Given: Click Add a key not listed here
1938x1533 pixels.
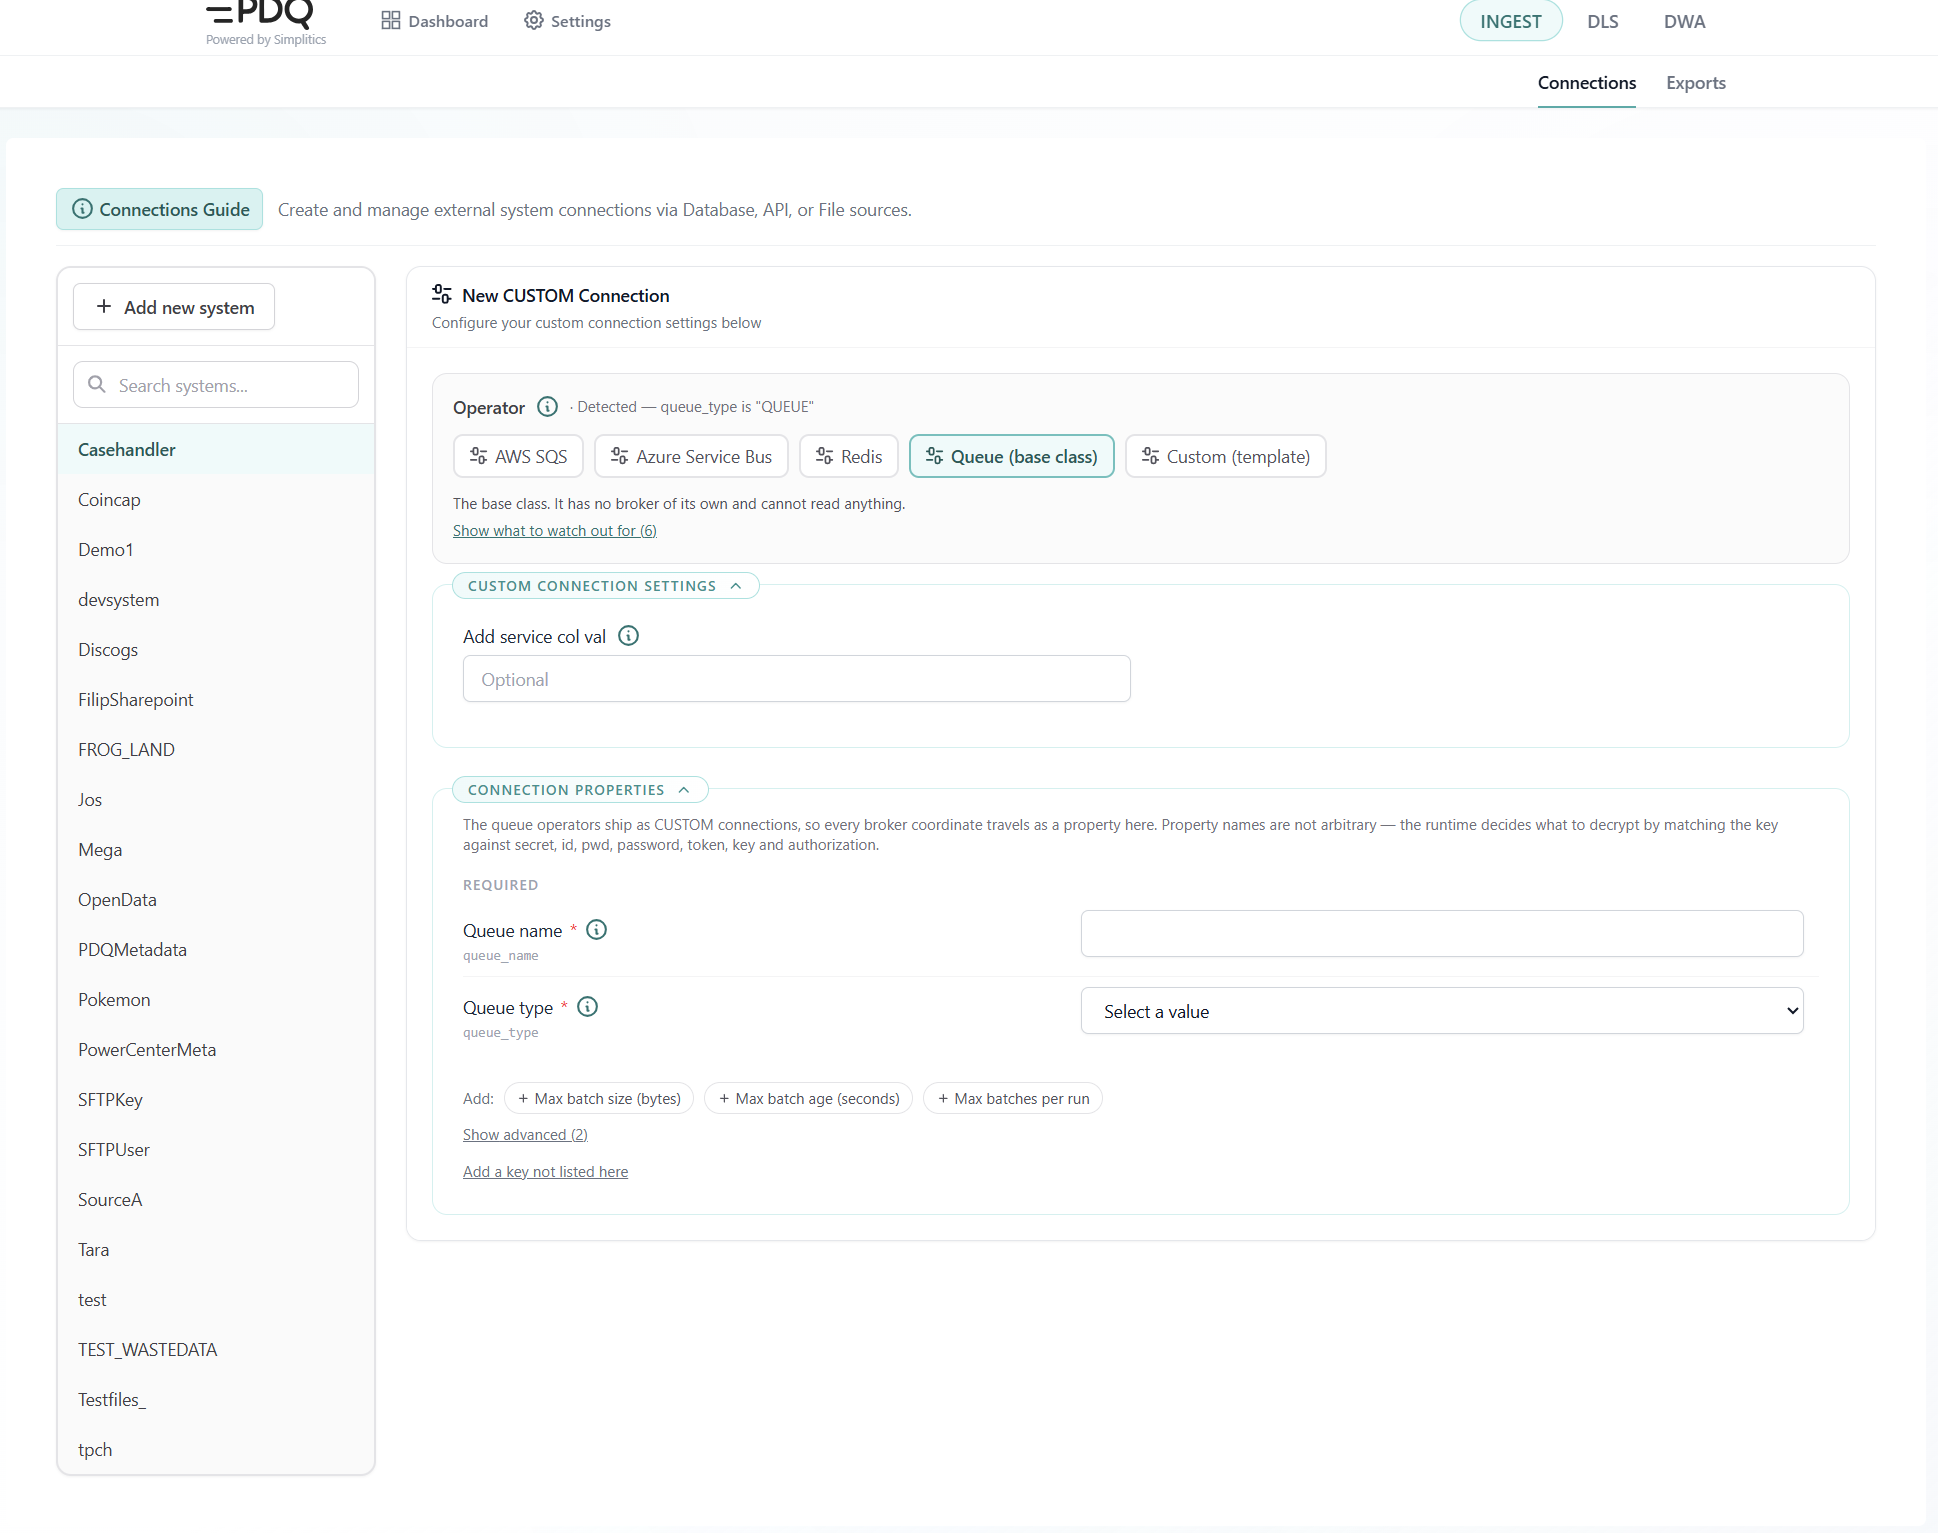Looking at the screenshot, I should pyautogui.click(x=545, y=1172).
